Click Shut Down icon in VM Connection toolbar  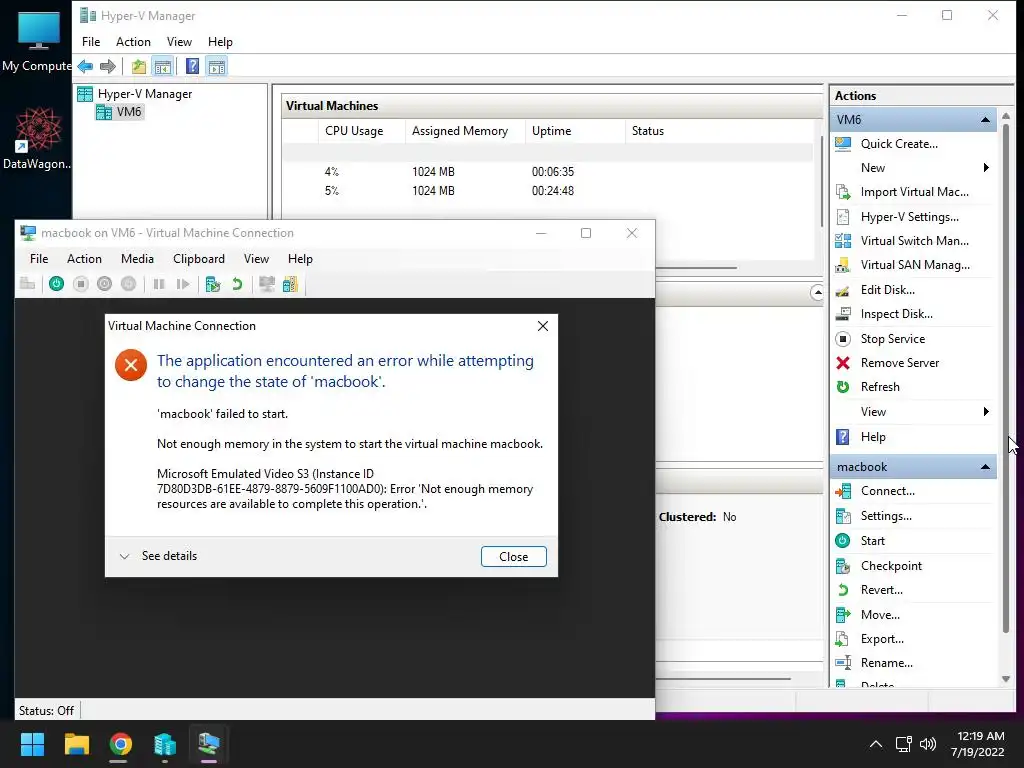tap(104, 284)
